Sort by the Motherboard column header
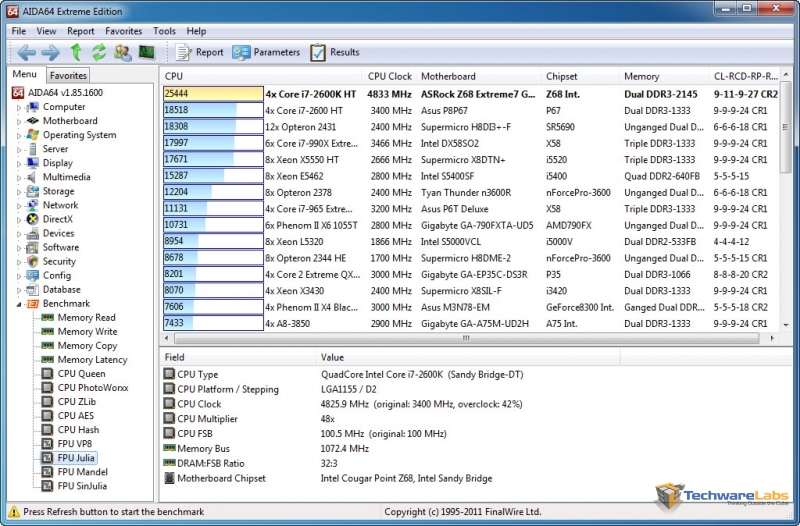The image size is (800, 526). [479, 76]
